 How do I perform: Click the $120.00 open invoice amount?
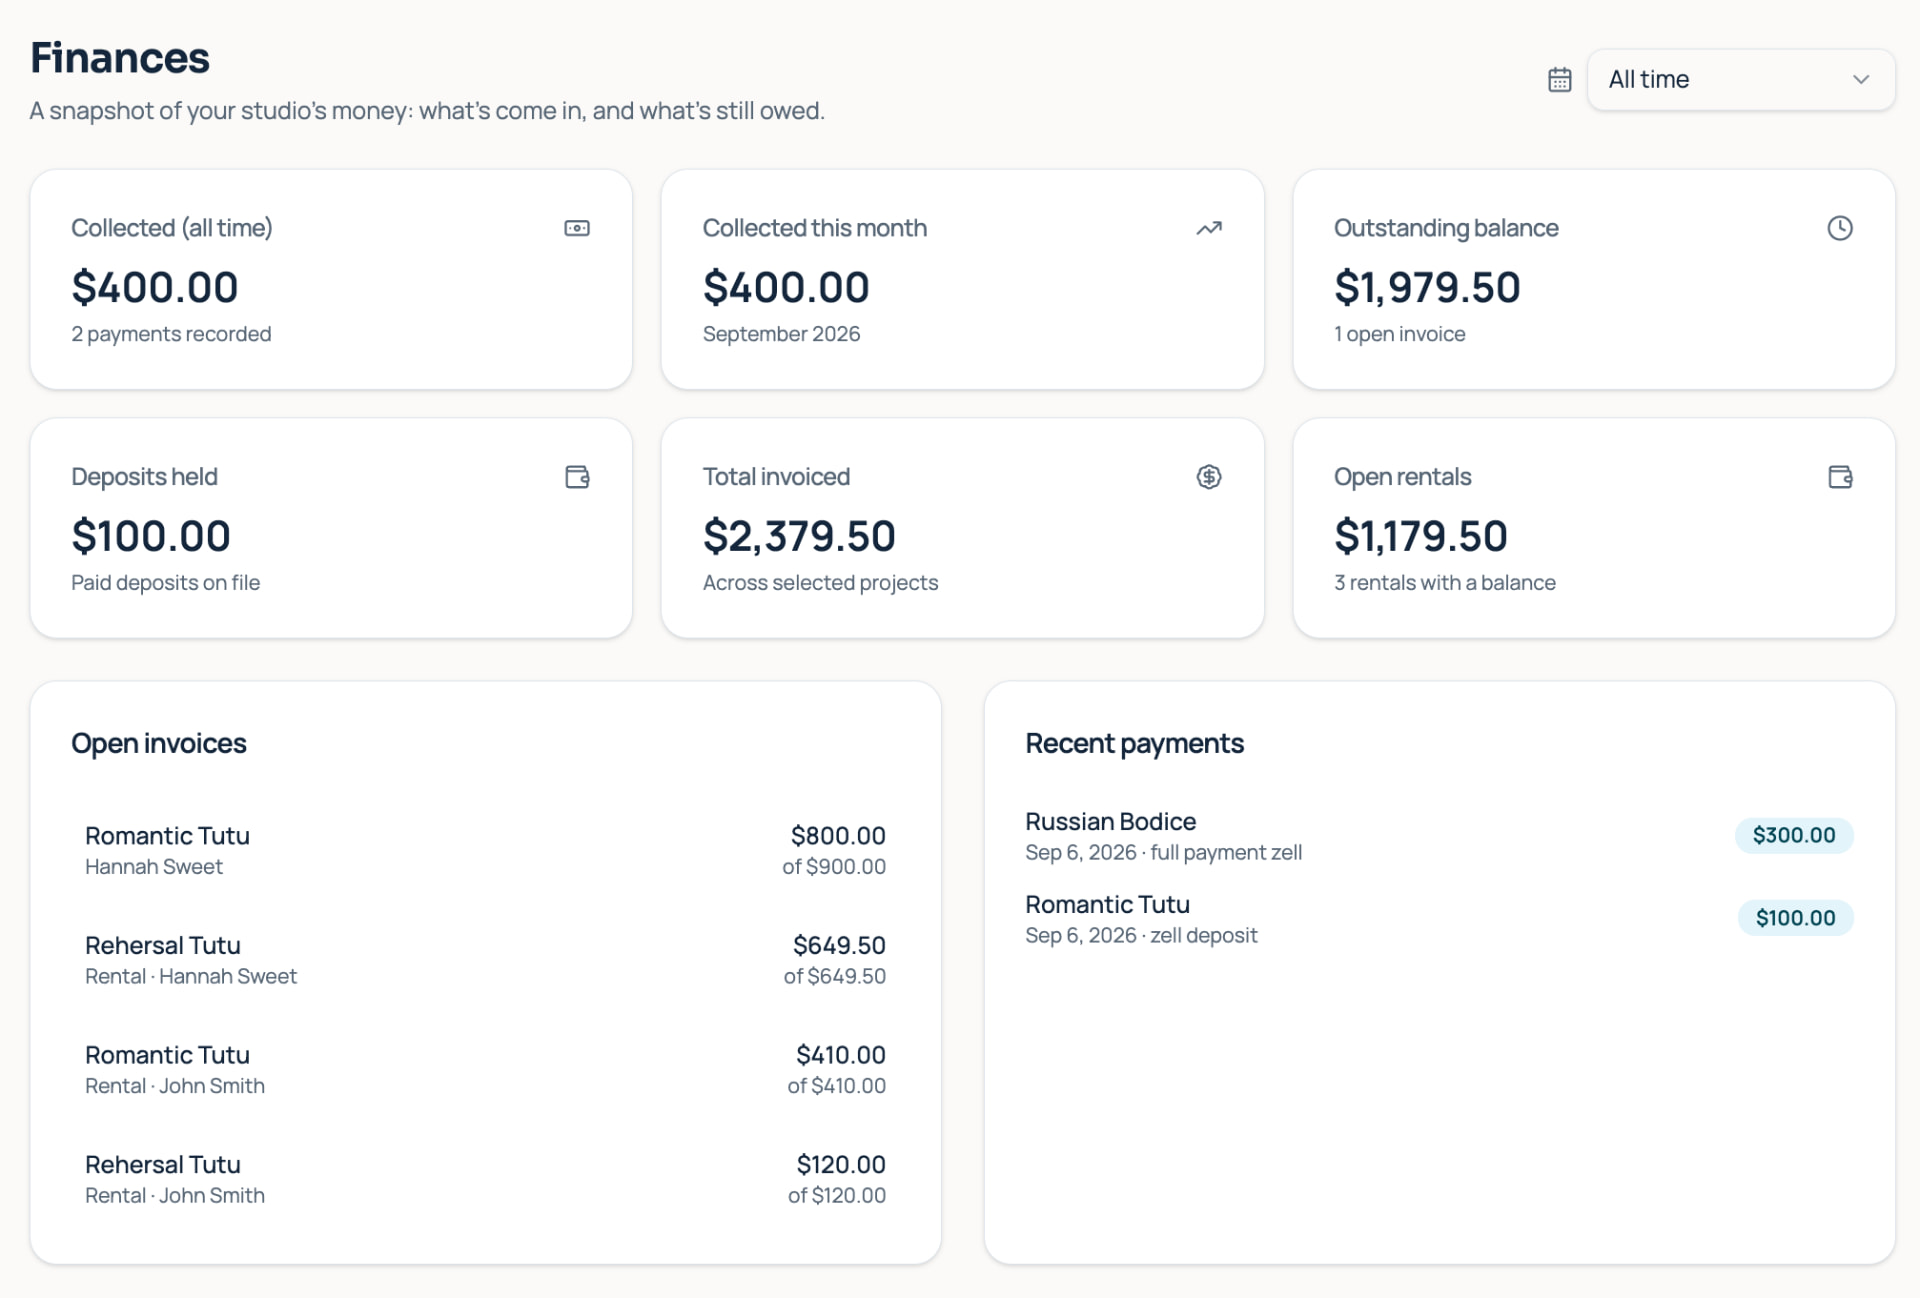[x=840, y=1165]
